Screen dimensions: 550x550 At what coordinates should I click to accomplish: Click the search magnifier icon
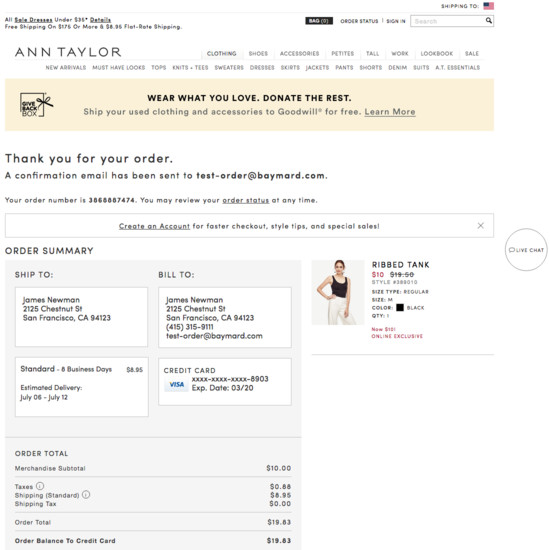point(488,21)
